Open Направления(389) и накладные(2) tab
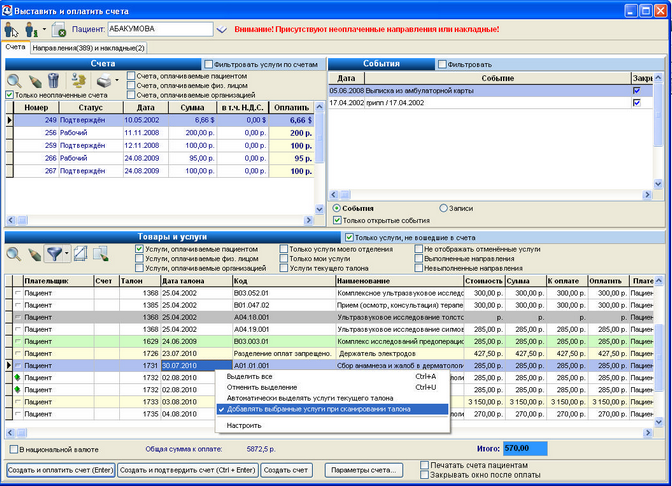Image resolution: width=672 pixels, height=486 pixels. (x=89, y=48)
